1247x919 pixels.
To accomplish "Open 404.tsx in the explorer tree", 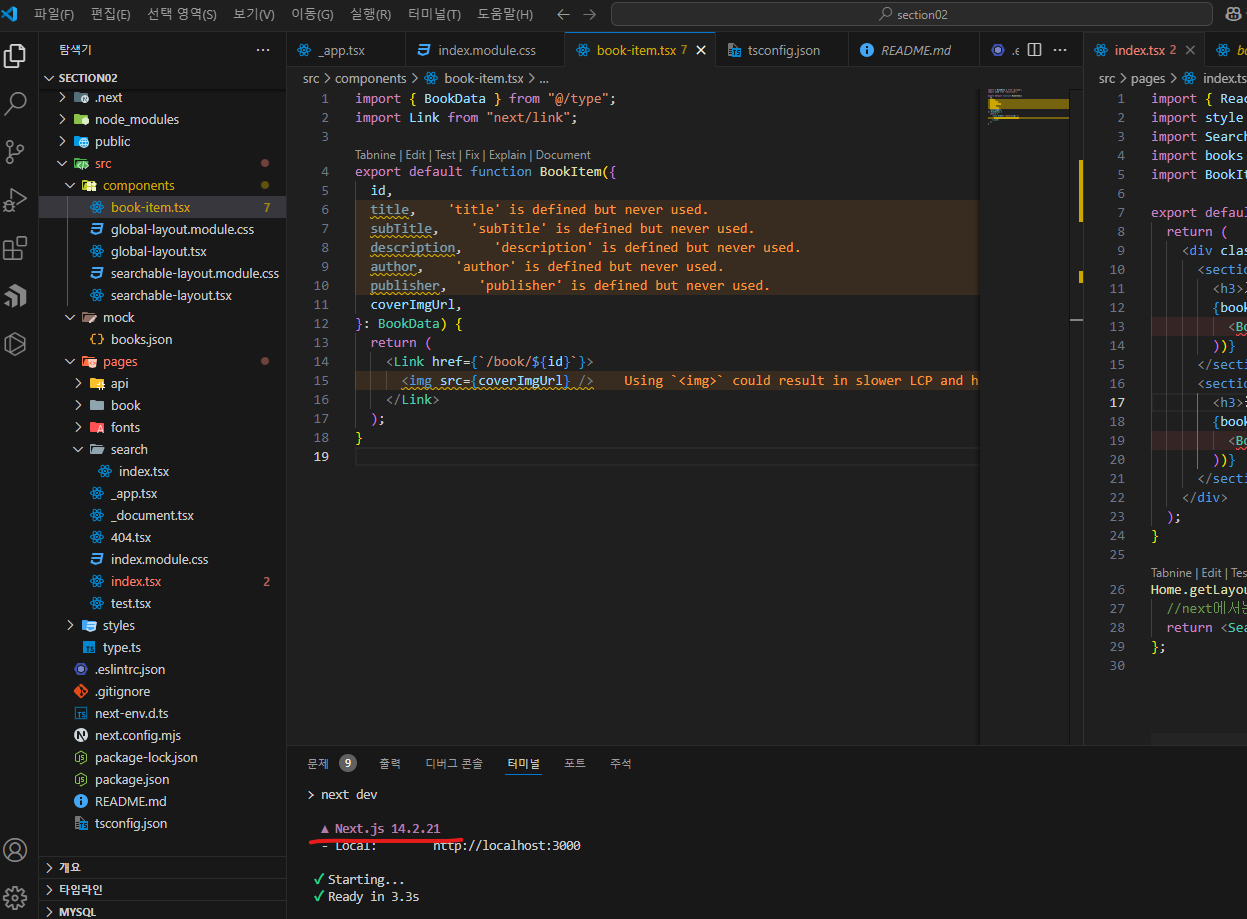I will click(x=131, y=537).
